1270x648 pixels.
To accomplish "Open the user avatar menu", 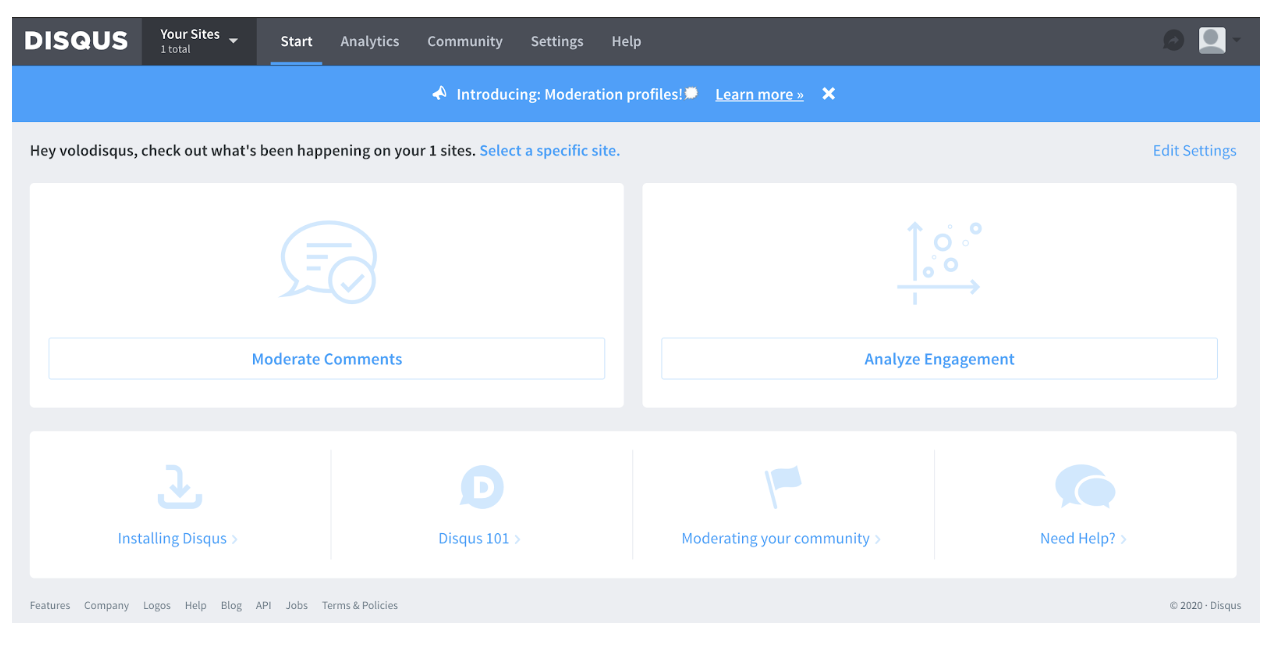I will [1219, 40].
